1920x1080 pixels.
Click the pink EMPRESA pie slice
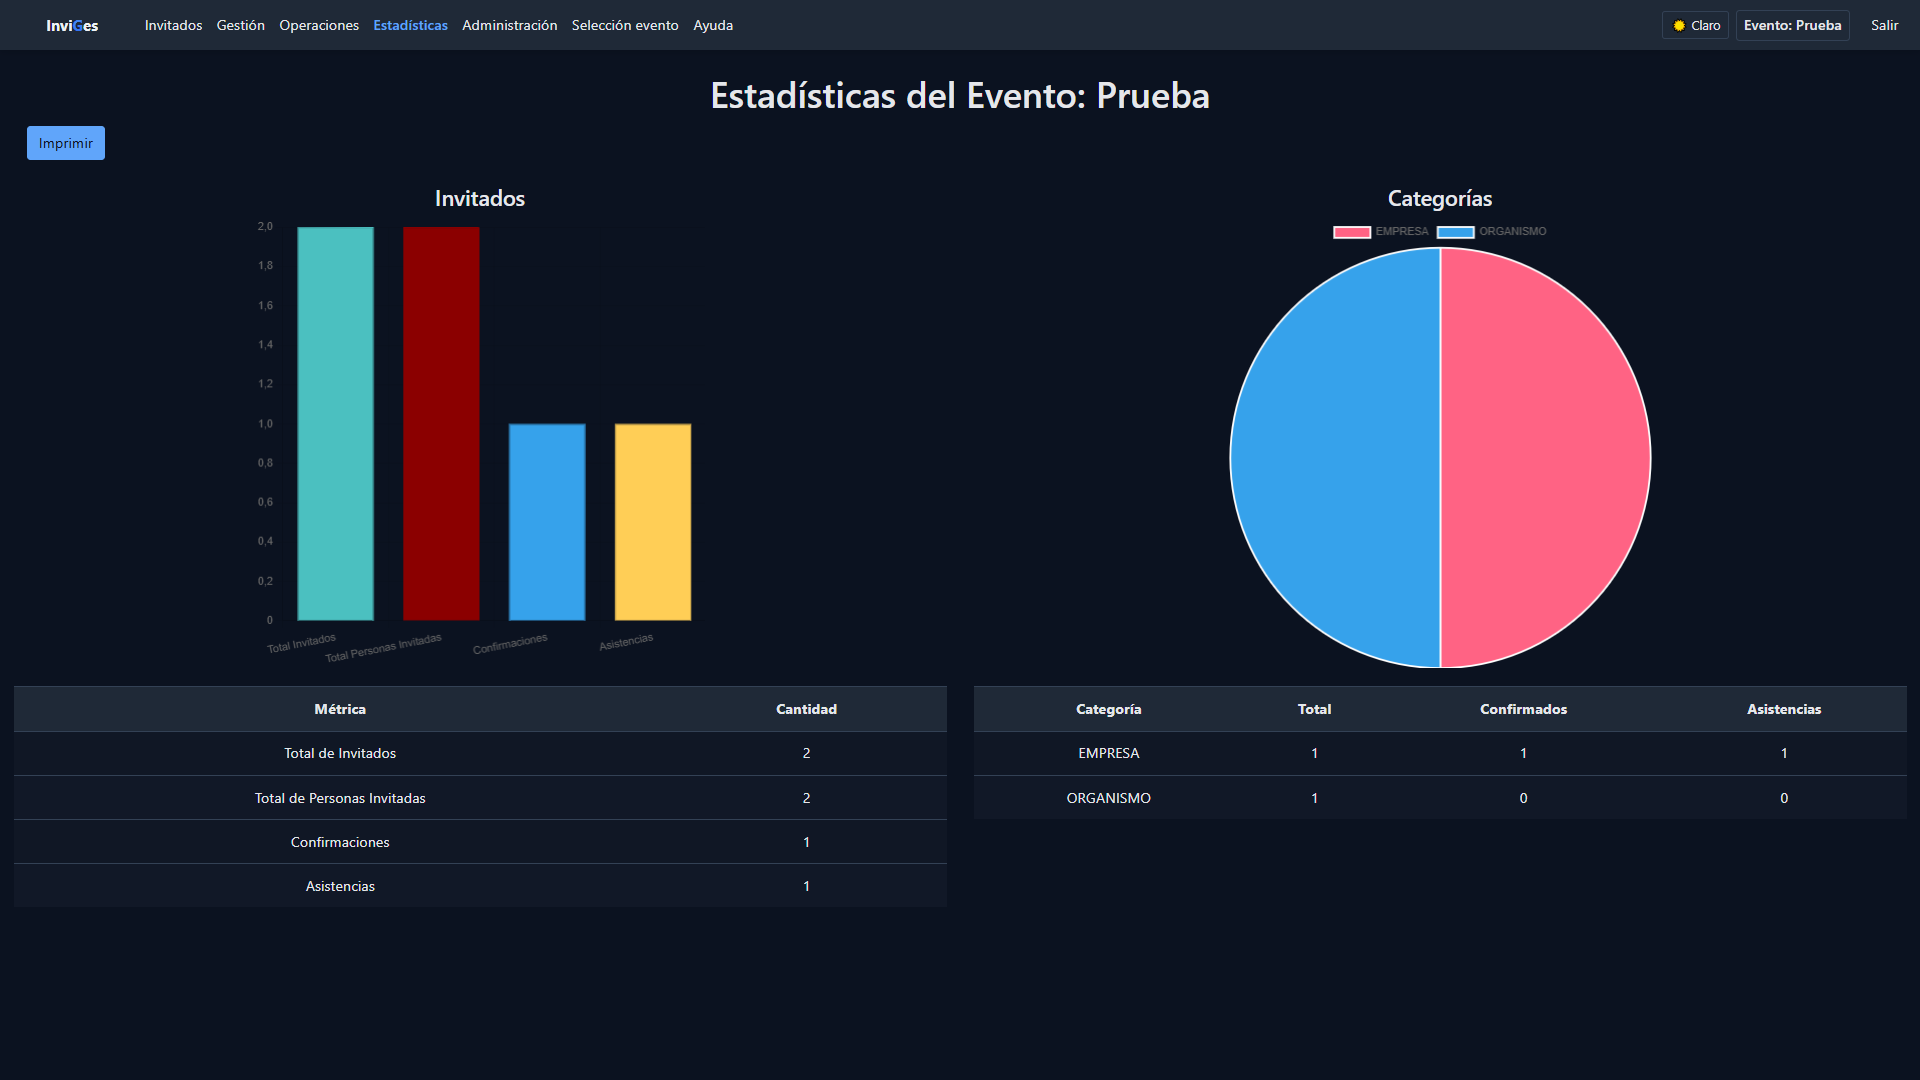(1545, 457)
